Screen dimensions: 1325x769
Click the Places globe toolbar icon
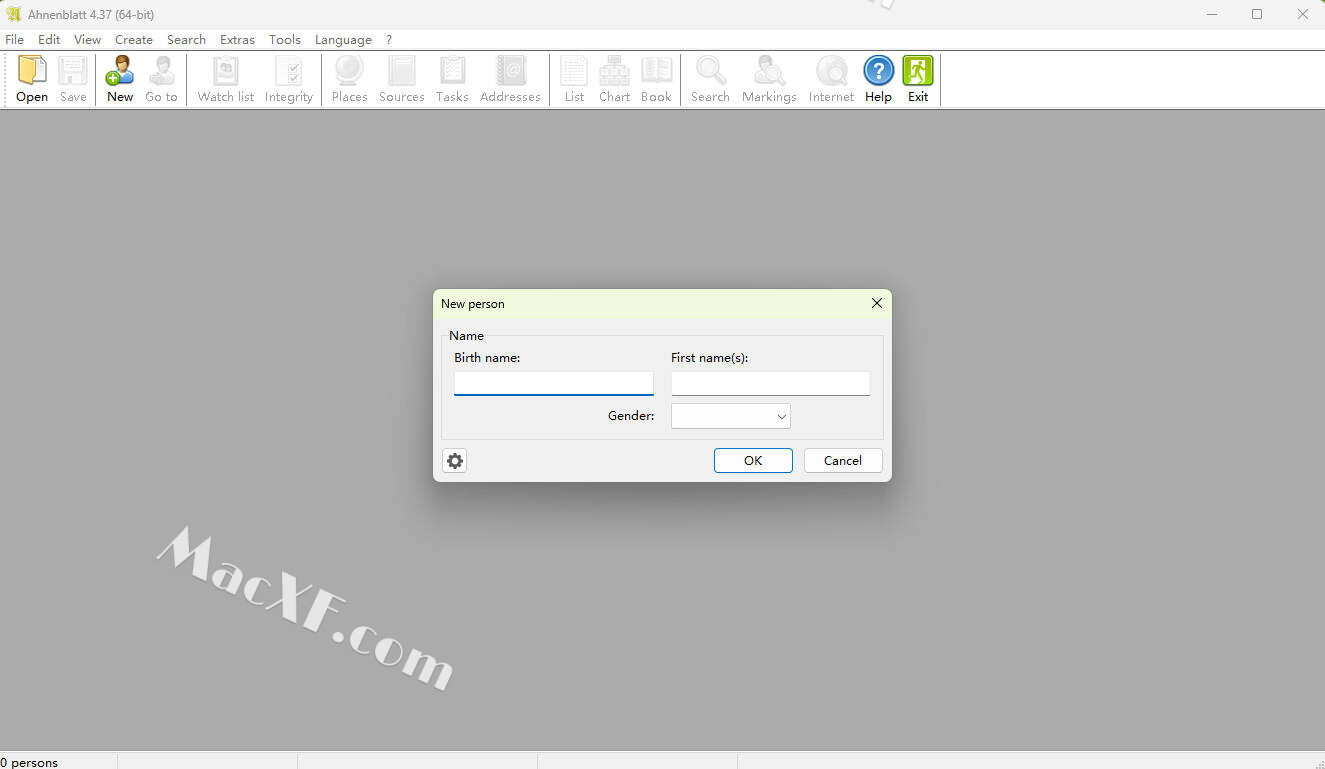349,72
